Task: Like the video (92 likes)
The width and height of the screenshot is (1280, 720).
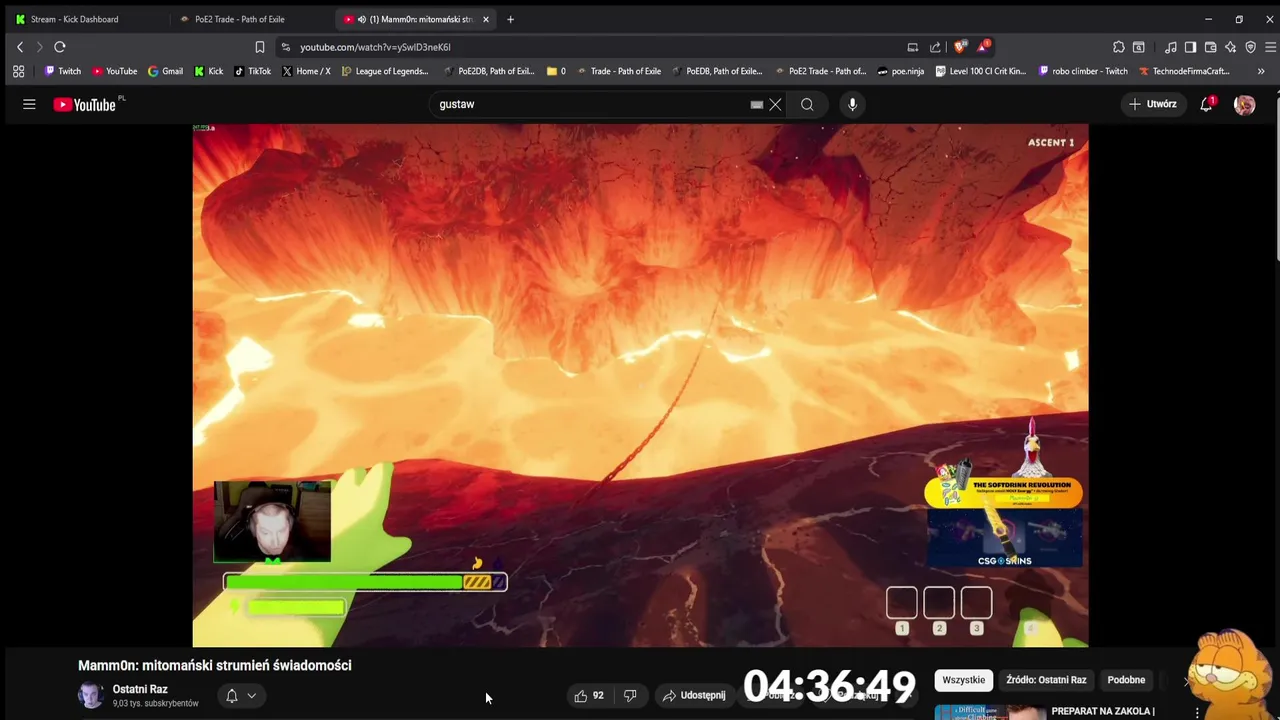Action: (589, 695)
